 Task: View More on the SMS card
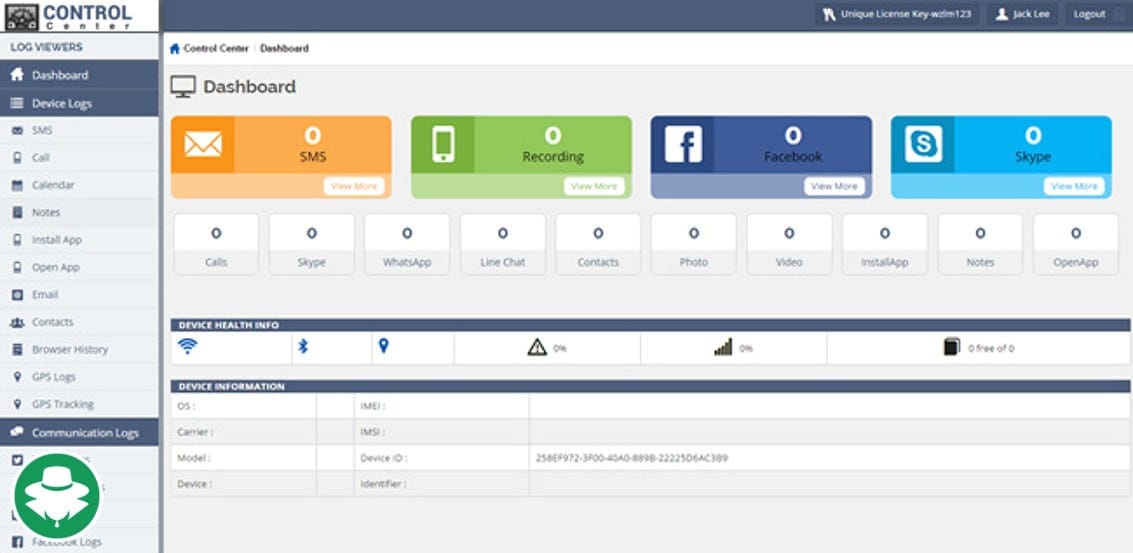click(354, 186)
